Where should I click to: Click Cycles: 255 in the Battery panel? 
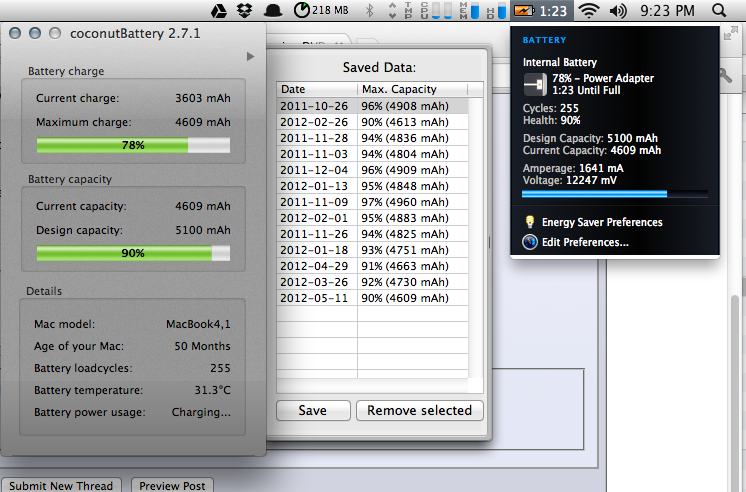pos(550,108)
